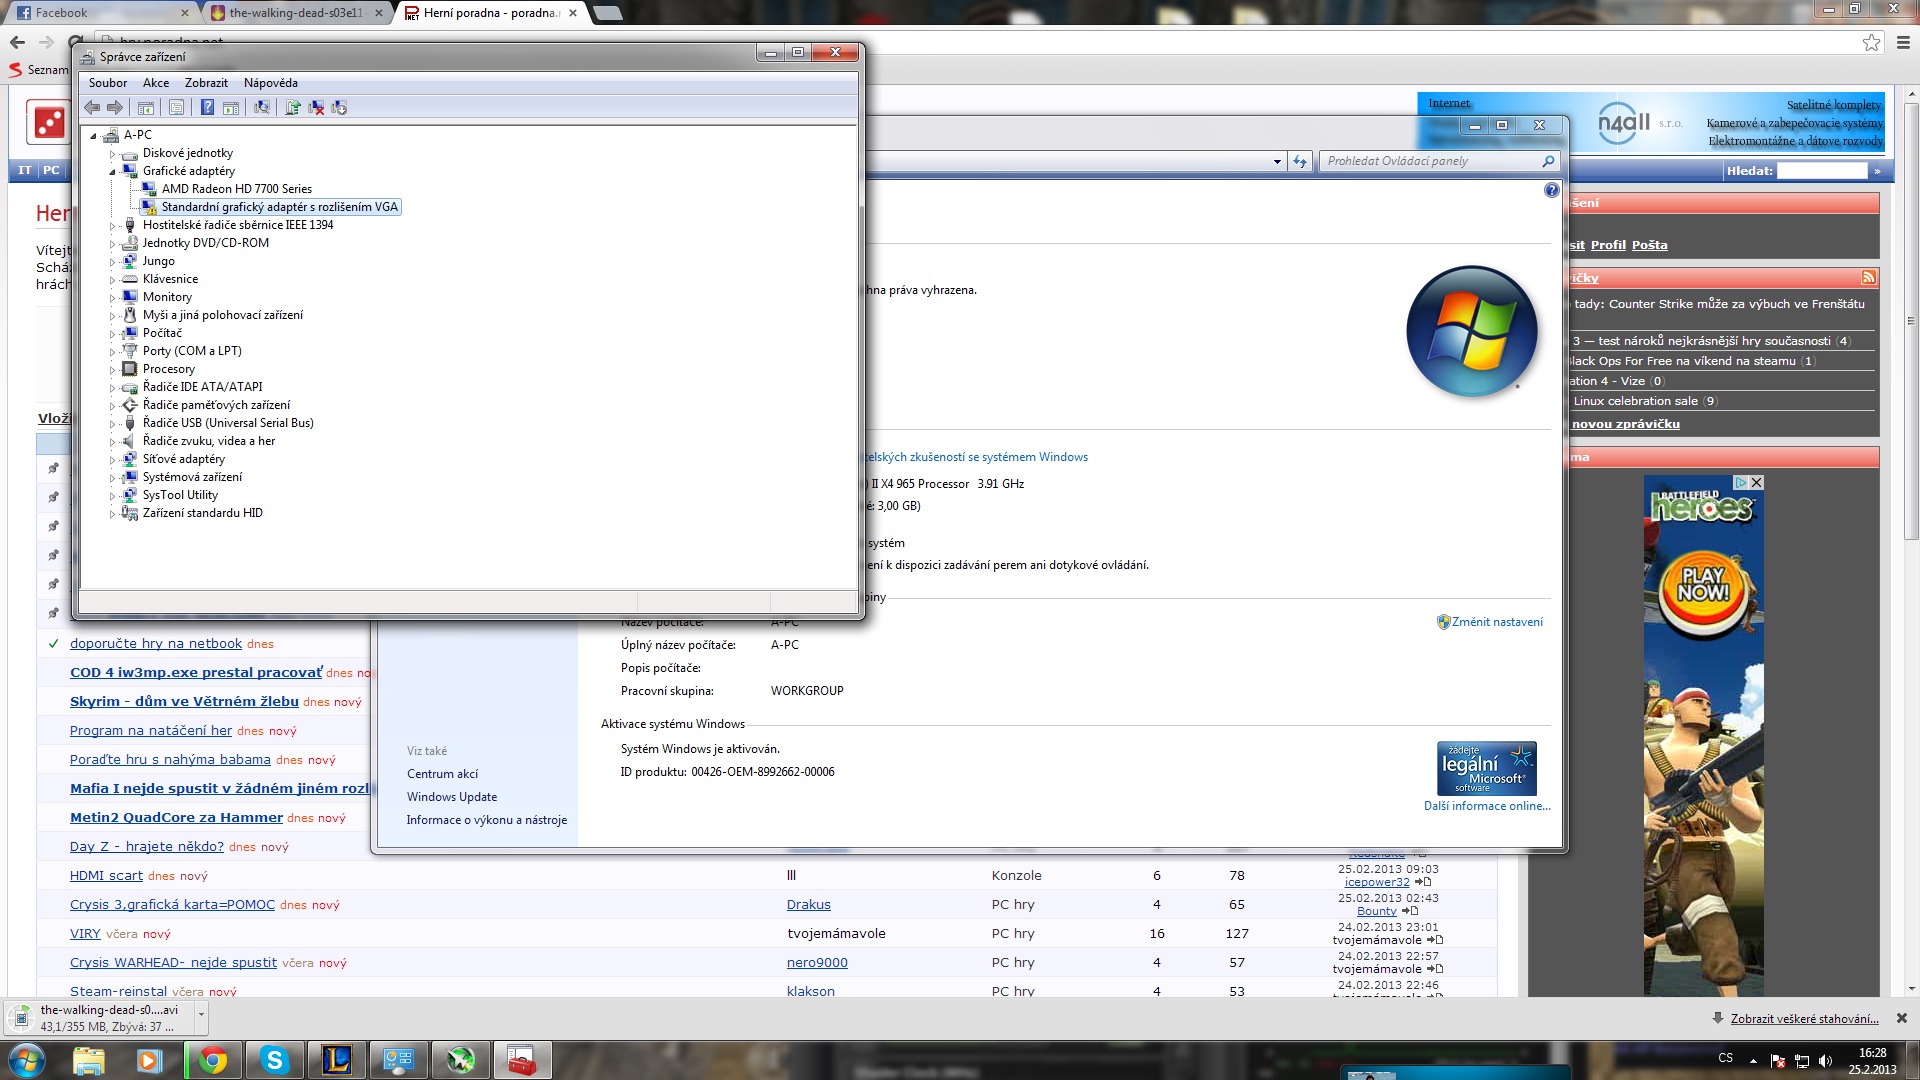The image size is (1920, 1080).
Task: Expand the Síťové adaptéry tree node
Action: click(x=112, y=459)
